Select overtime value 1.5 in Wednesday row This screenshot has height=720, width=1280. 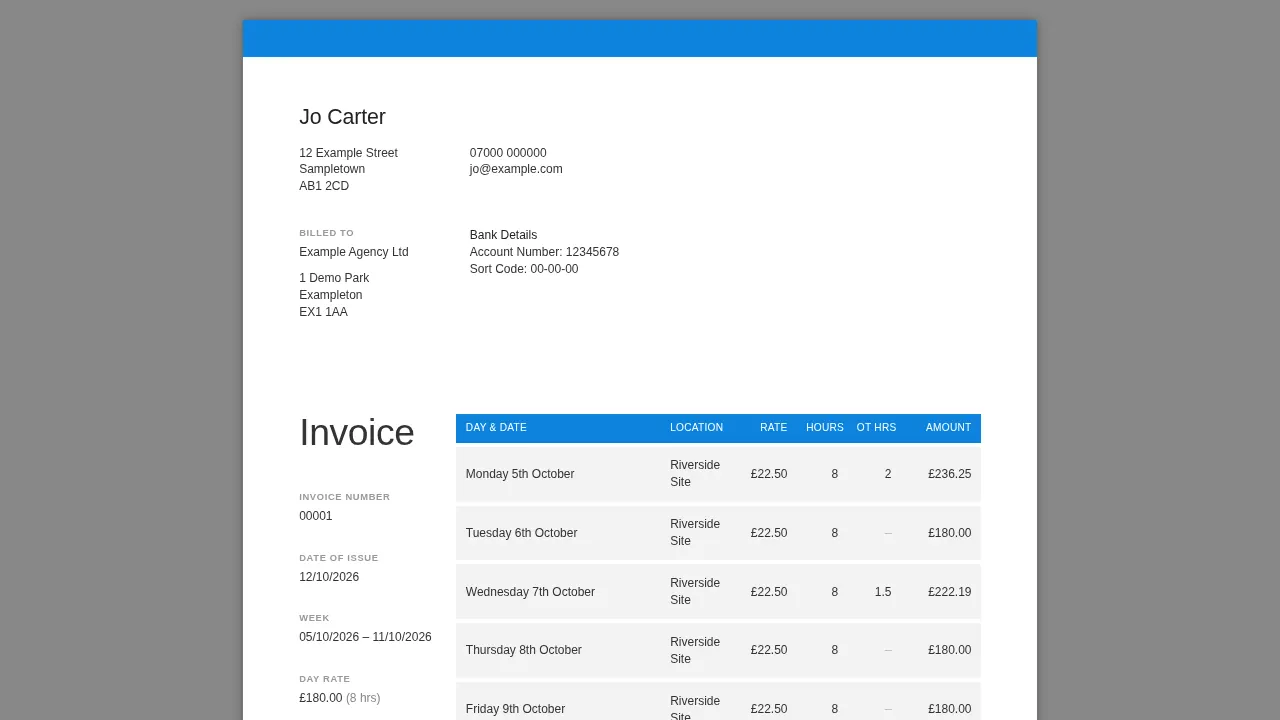(x=883, y=592)
